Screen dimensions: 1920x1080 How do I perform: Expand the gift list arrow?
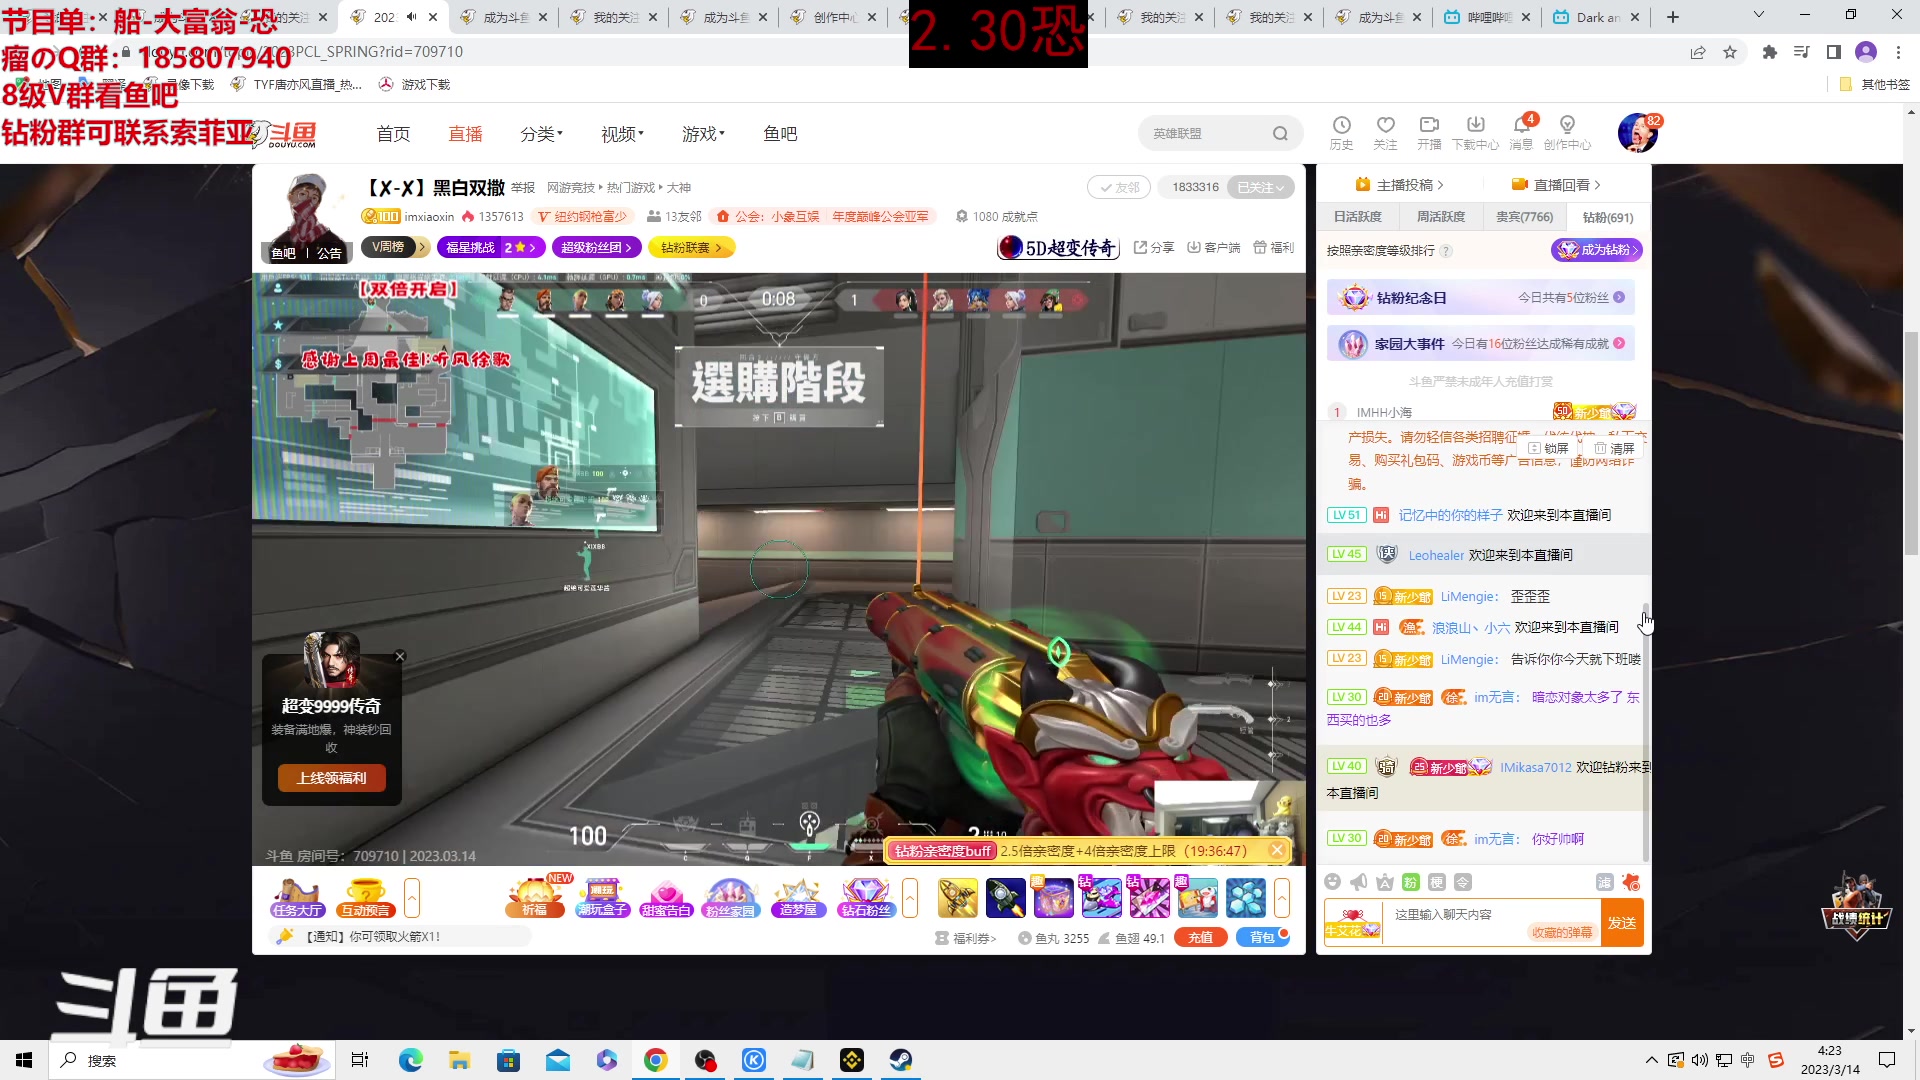coord(1282,897)
